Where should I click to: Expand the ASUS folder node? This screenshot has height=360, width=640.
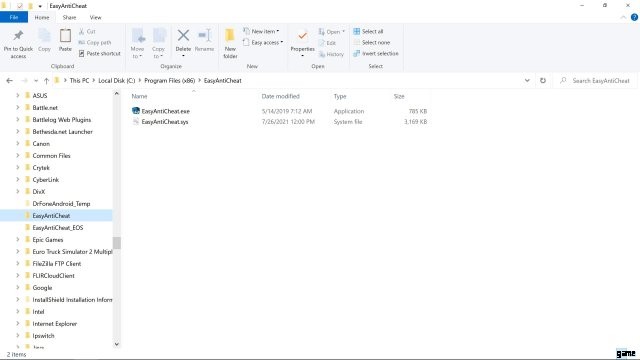(18, 96)
